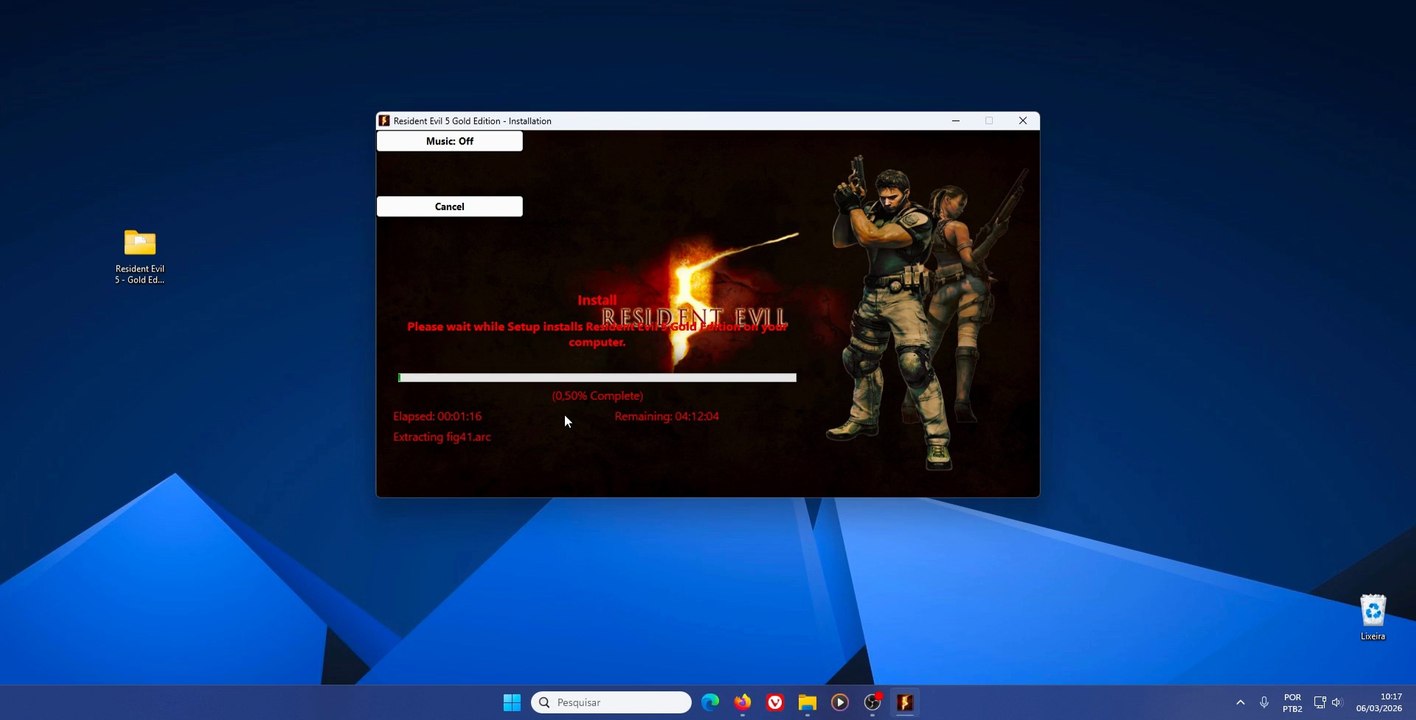
Task: Click the microphone tray icon
Action: (1264, 702)
